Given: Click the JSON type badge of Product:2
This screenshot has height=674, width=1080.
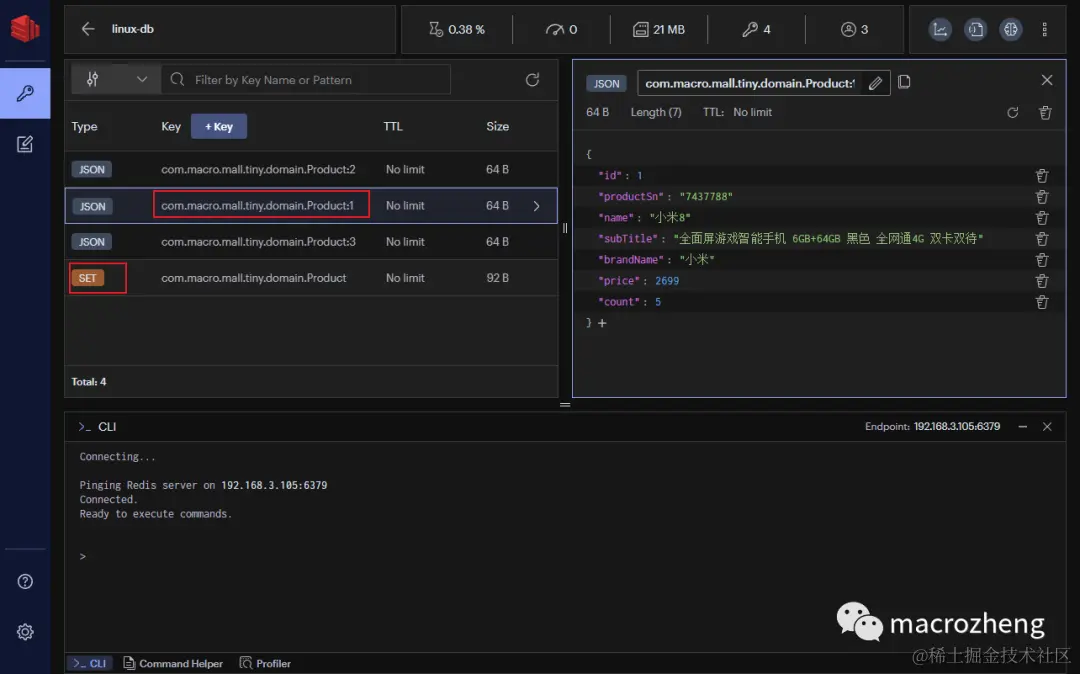Looking at the screenshot, I should pyautogui.click(x=92, y=169).
